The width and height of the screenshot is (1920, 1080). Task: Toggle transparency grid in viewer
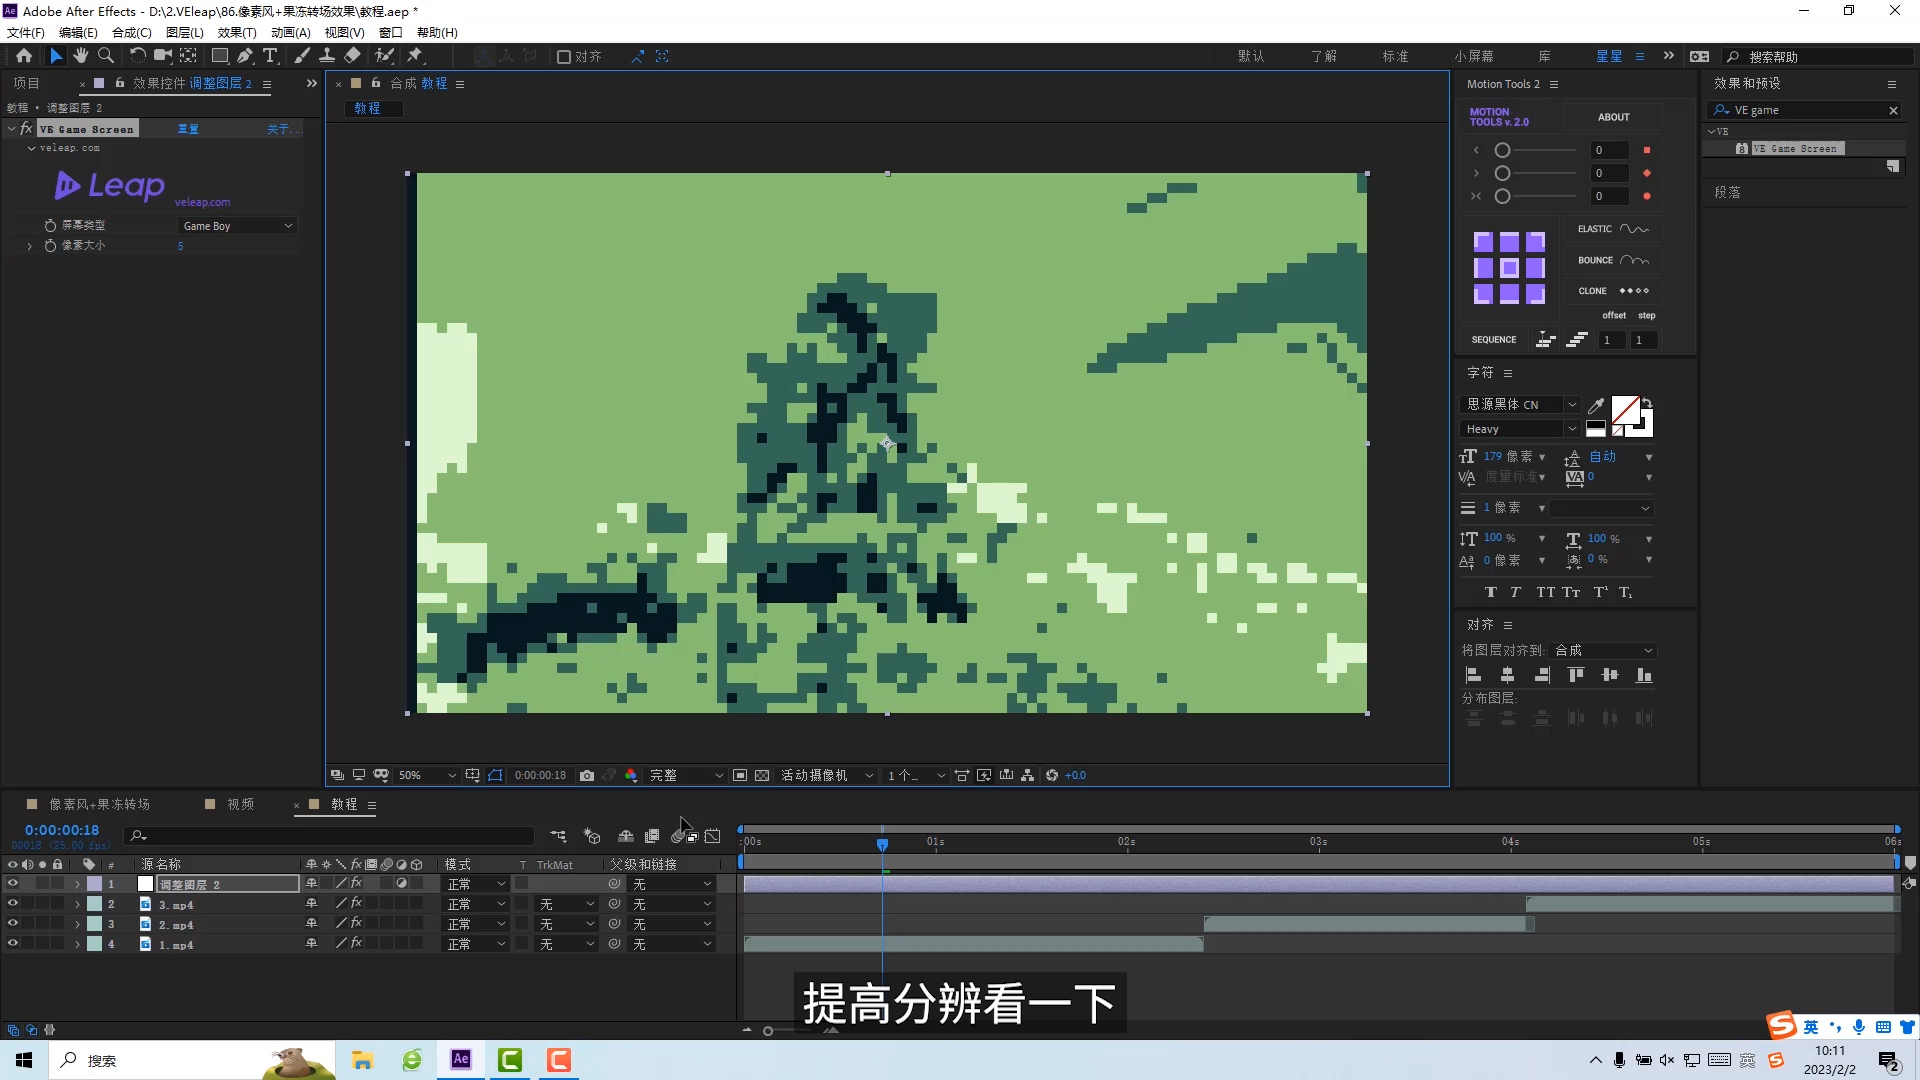(x=762, y=775)
